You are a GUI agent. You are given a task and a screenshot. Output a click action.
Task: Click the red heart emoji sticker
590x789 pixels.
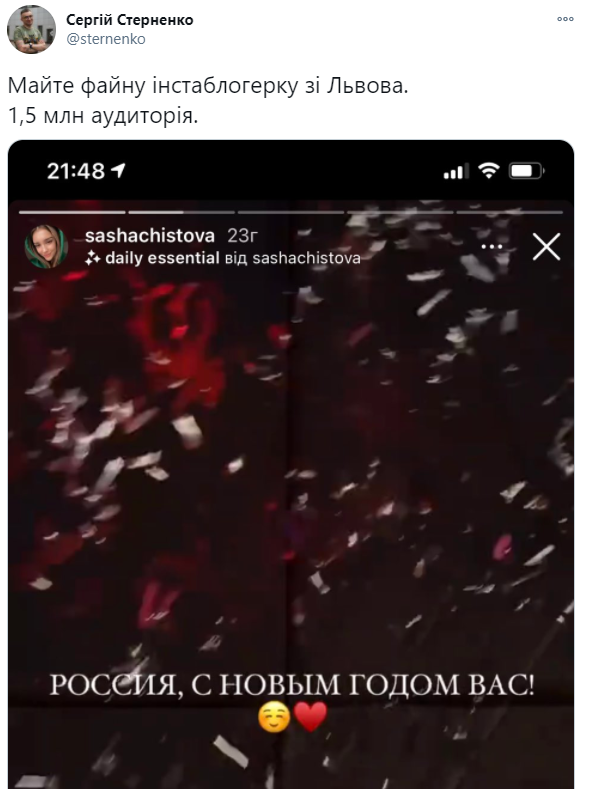pos(311,717)
